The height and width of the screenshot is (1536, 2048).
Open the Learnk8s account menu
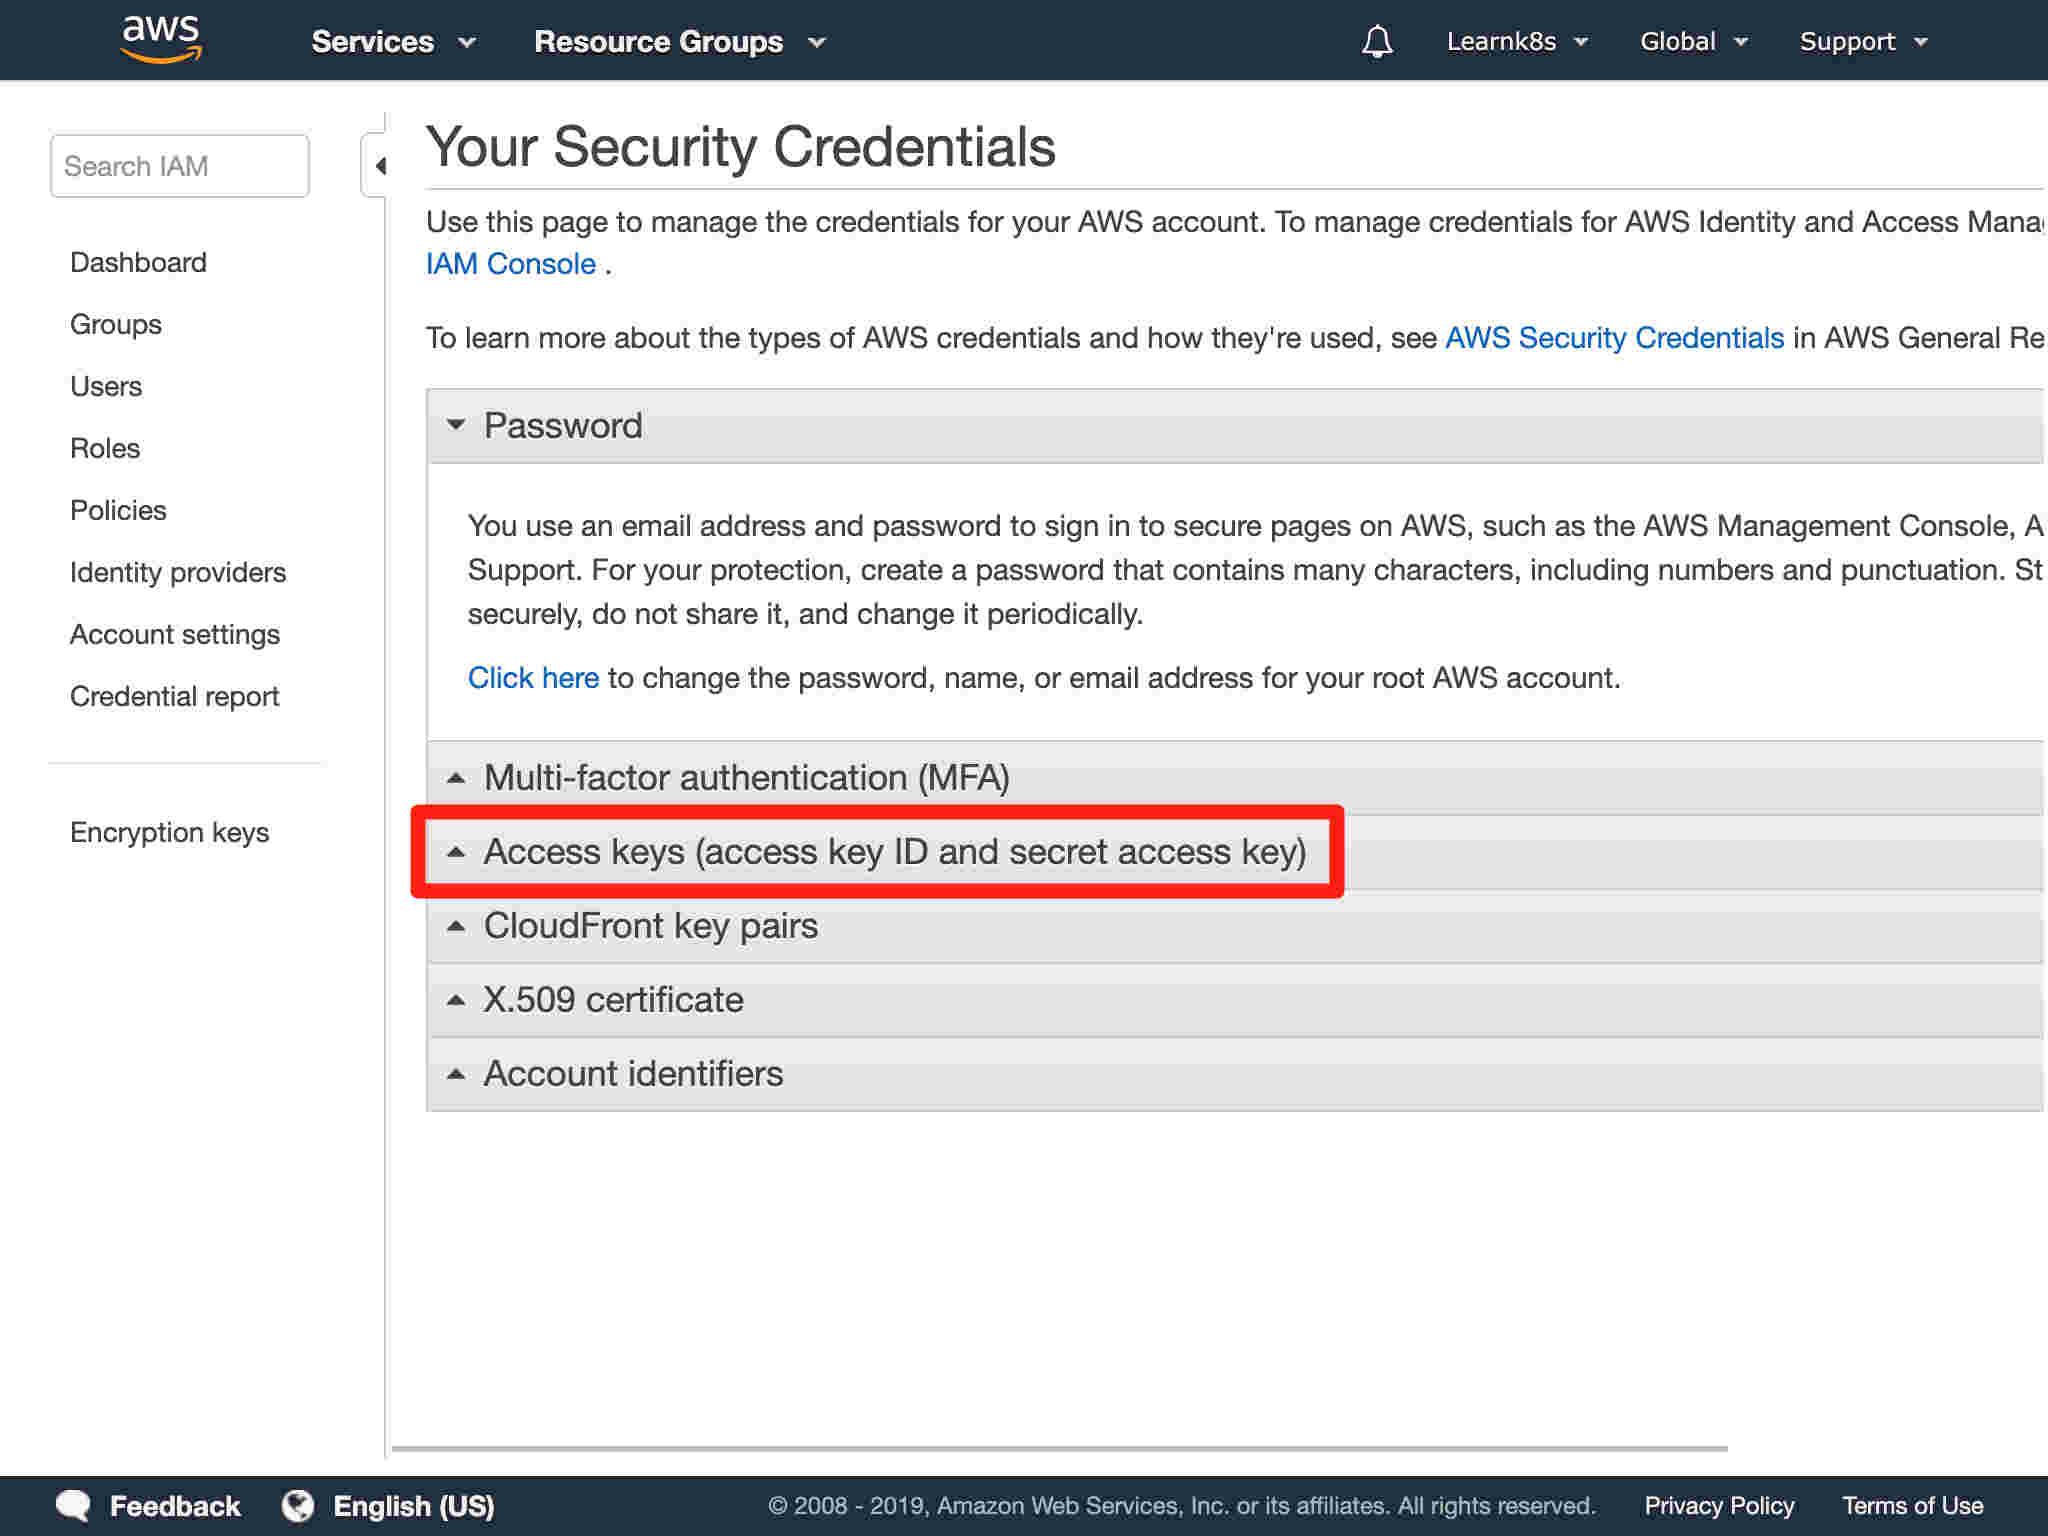[x=1517, y=41]
